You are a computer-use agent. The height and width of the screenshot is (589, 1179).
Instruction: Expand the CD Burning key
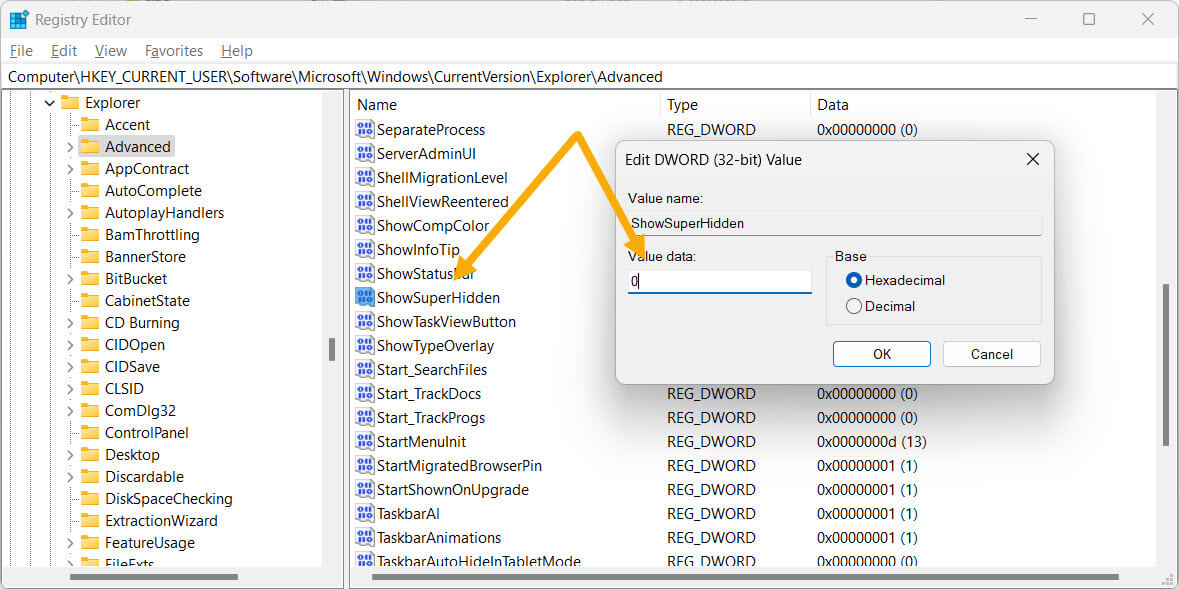[x=70, y=323]
